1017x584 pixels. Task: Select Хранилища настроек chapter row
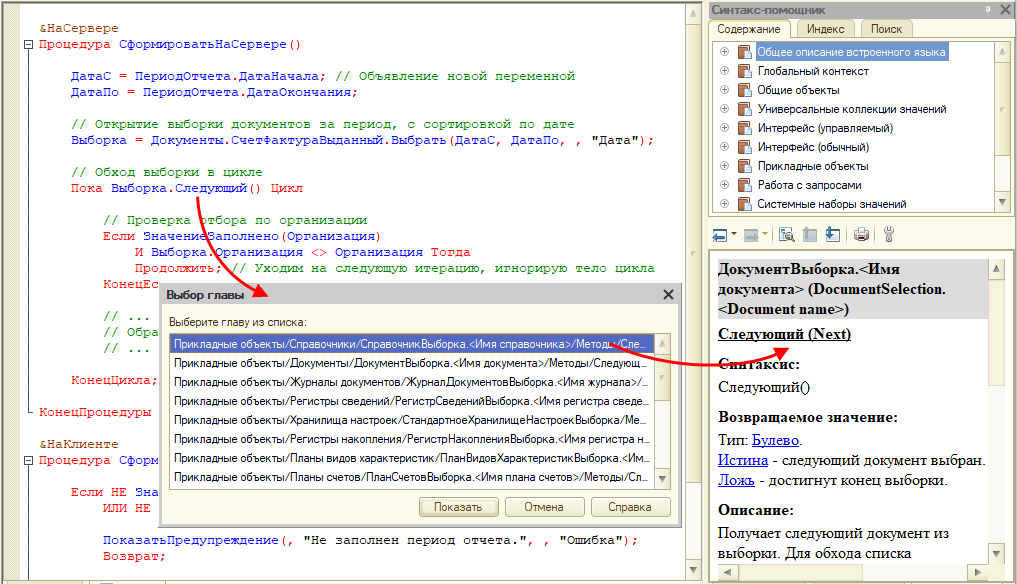pos(412,420)
